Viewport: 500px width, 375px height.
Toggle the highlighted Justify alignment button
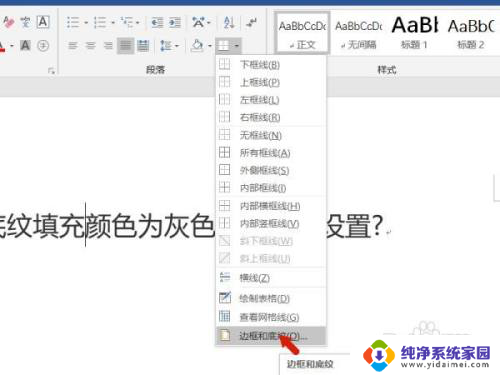[126, 46]
